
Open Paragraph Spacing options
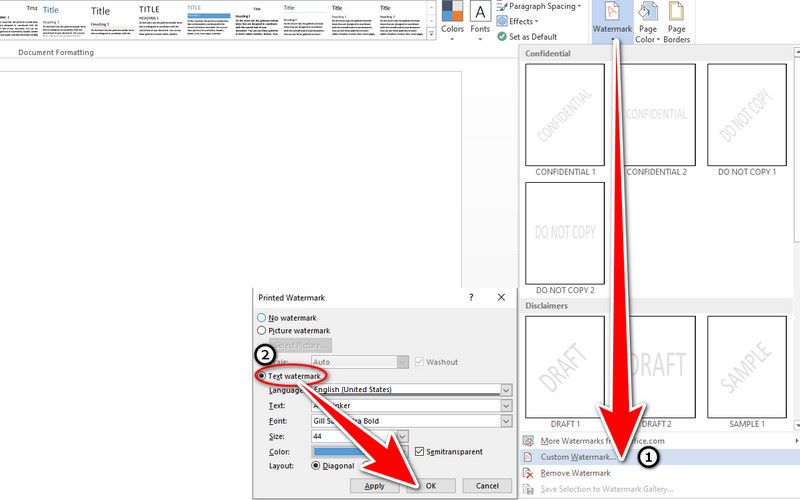pyautogui.click(x=539, y=6)
